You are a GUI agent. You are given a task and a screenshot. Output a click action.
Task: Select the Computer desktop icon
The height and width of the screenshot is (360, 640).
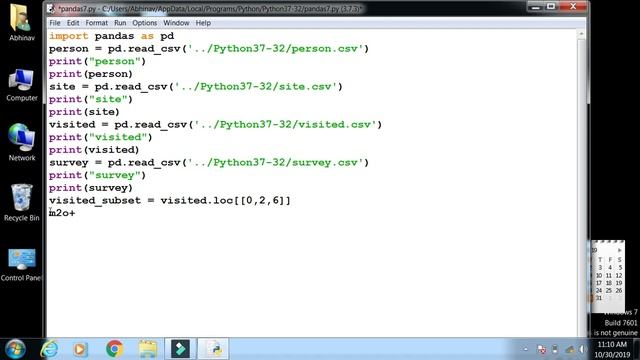pos(22,85)
